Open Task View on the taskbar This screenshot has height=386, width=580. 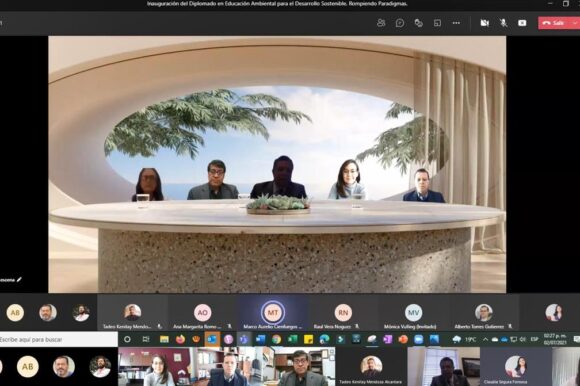tap(146, 339)
